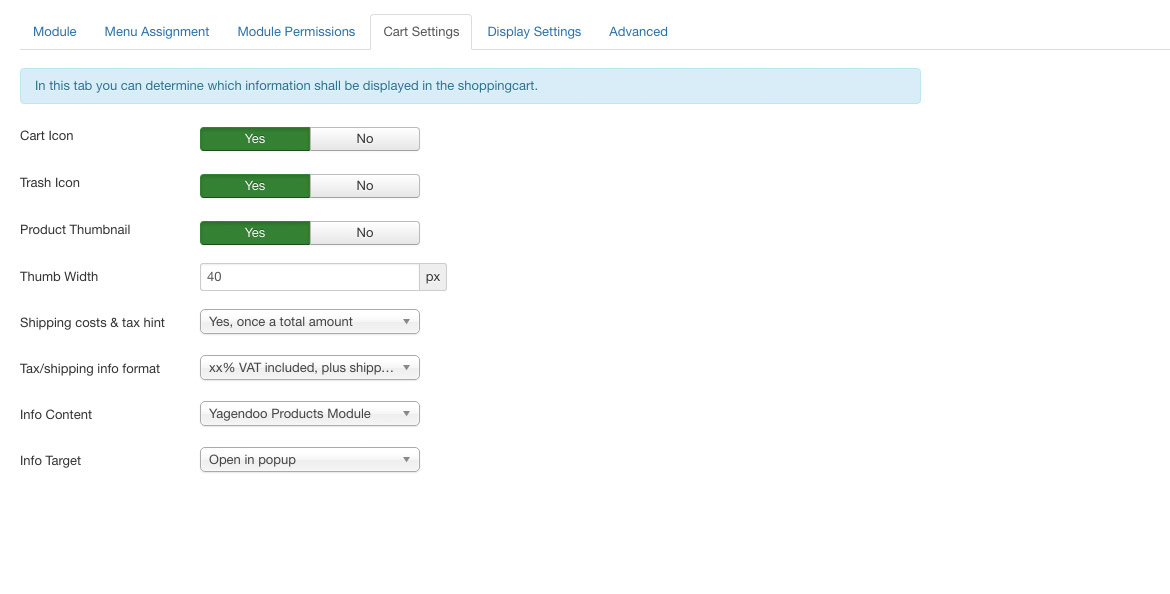Open the Info Content dropdown
This screenshot has height=594, width=1170.
(310, 413)
